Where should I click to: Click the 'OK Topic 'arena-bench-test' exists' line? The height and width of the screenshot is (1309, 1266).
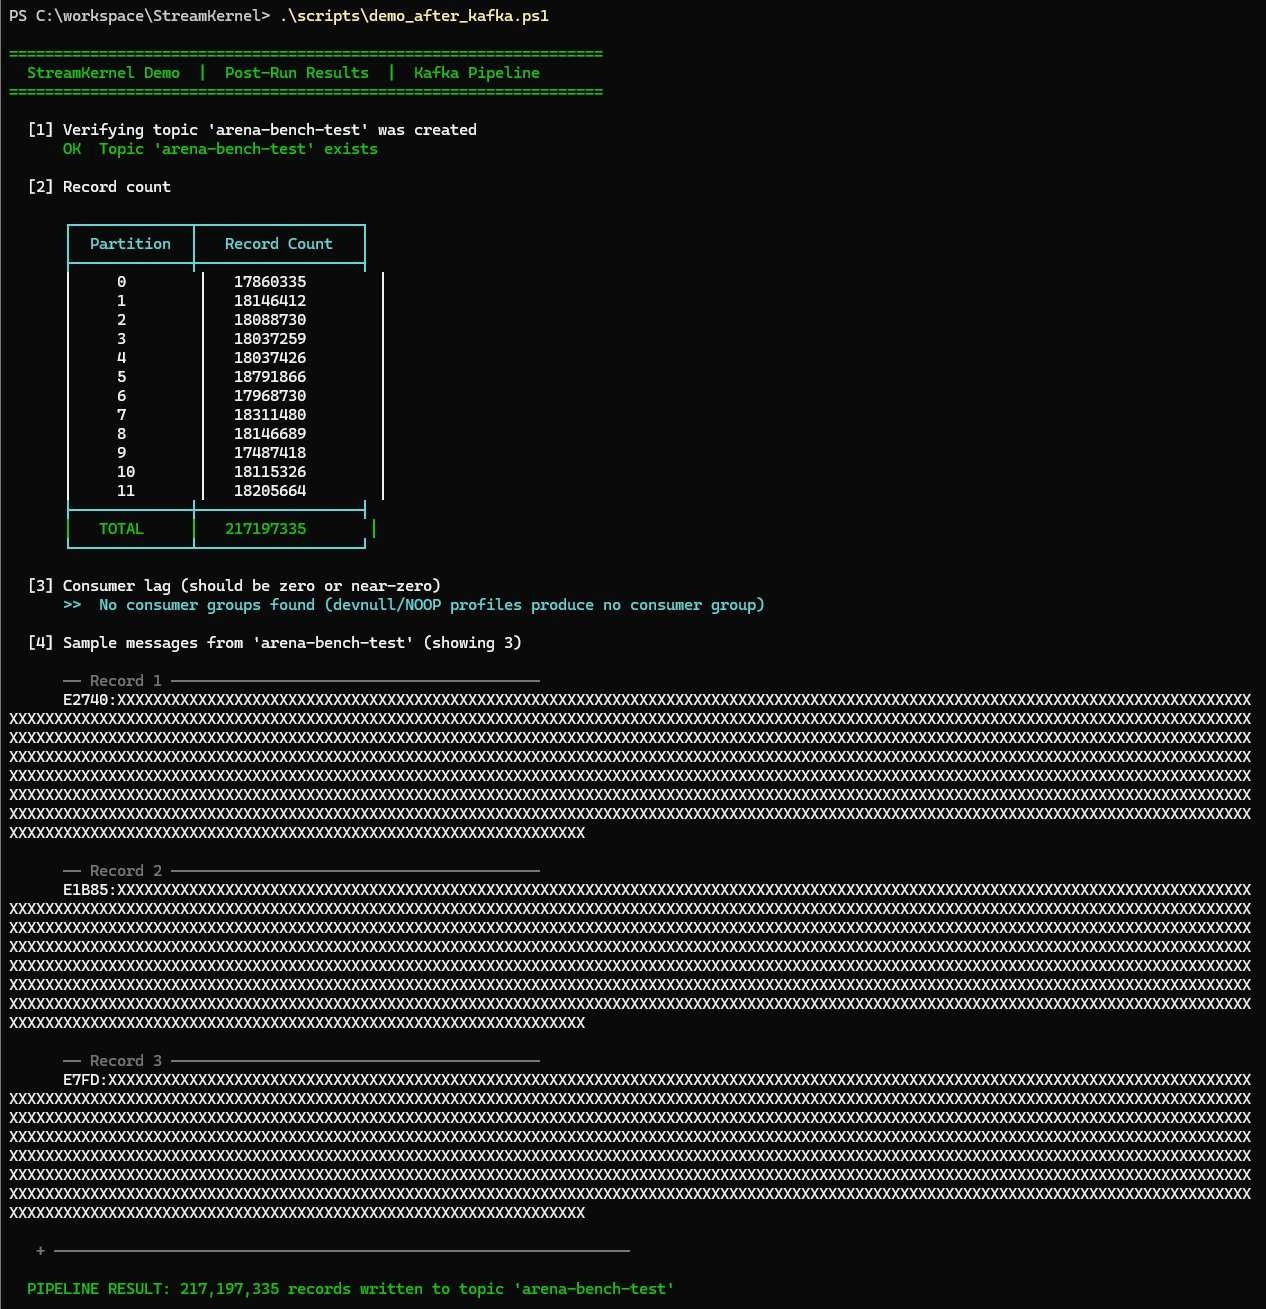pyautogui.click(x=220, y=149)
